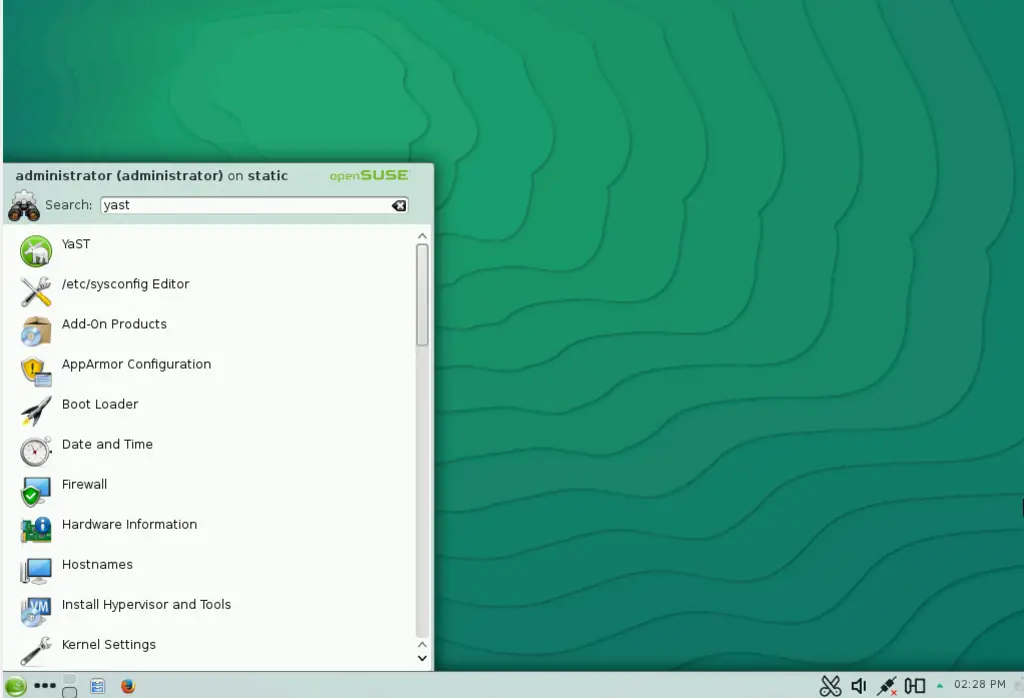Open the three-dot activities button in panel
Screen dimensions: 1024x698
click(44, 686)
